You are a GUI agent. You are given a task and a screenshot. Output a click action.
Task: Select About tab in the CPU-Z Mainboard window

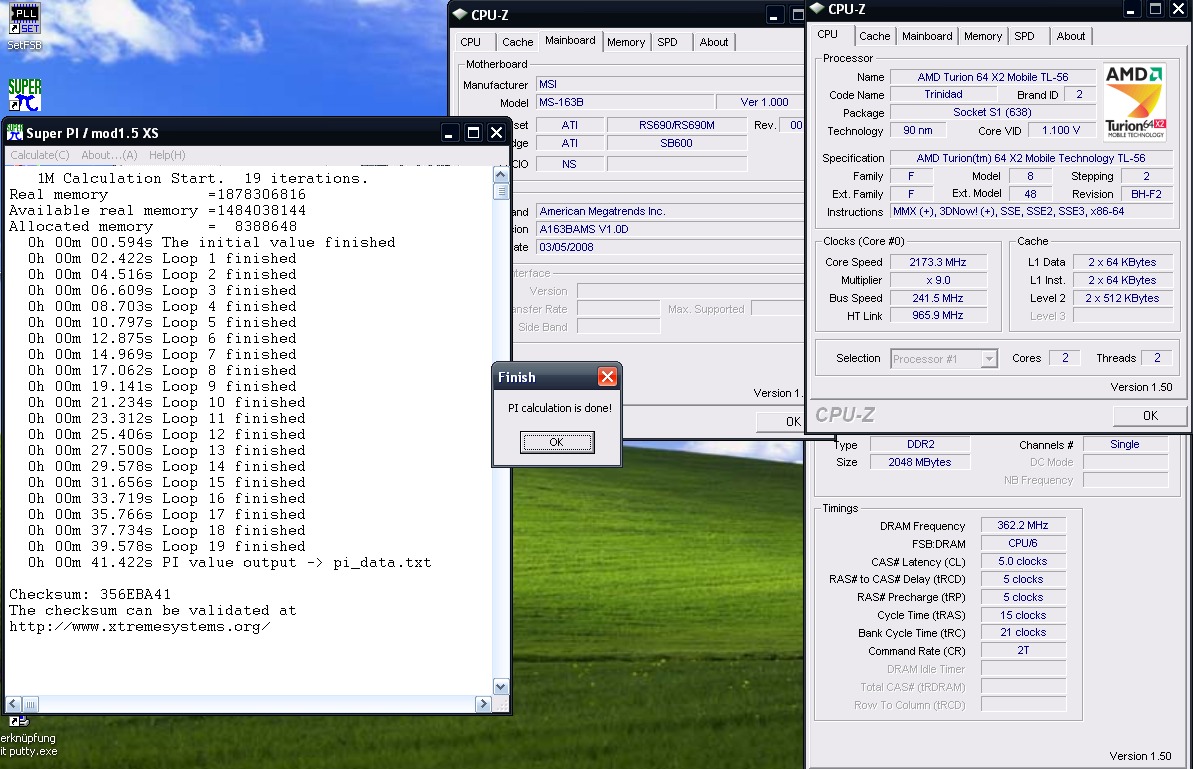pyautogui.click(x=714, y=42)
